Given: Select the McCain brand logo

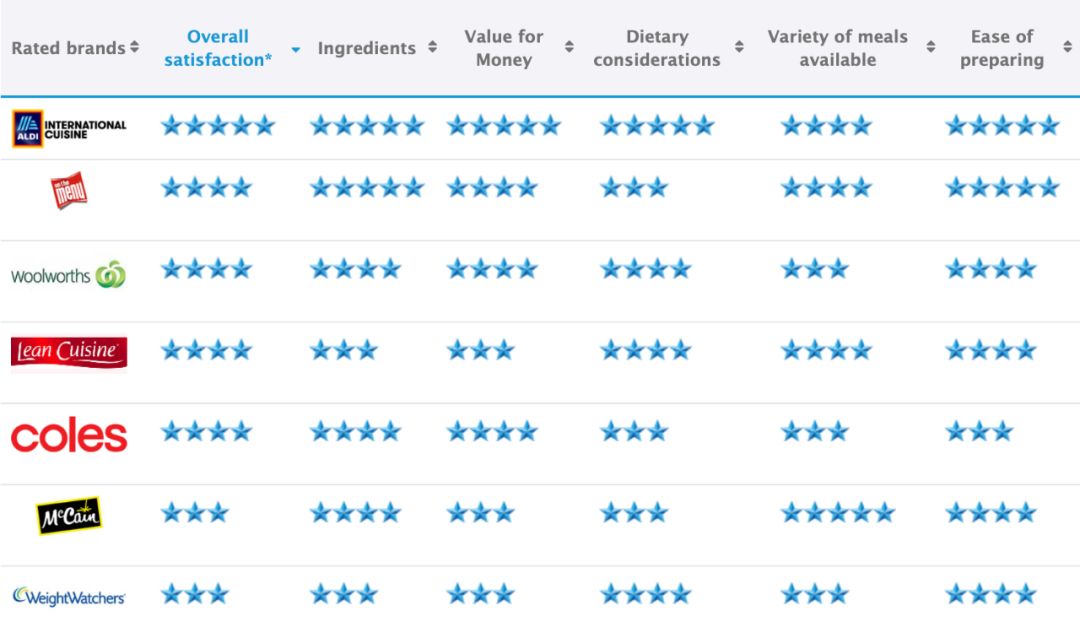Looking at the screenshot, I should click(69, 515).
